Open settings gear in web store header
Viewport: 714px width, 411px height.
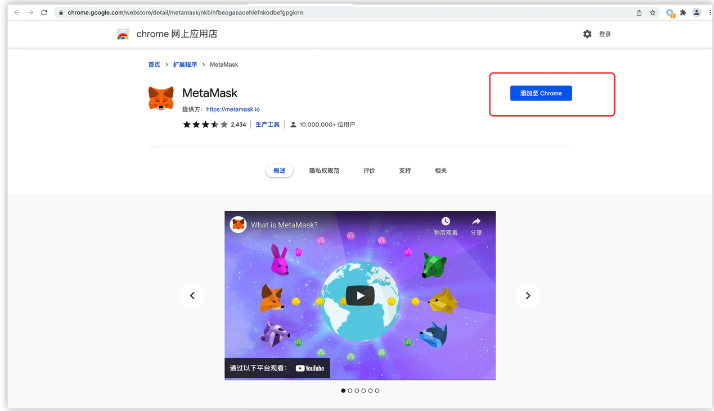tap(587, 34)
